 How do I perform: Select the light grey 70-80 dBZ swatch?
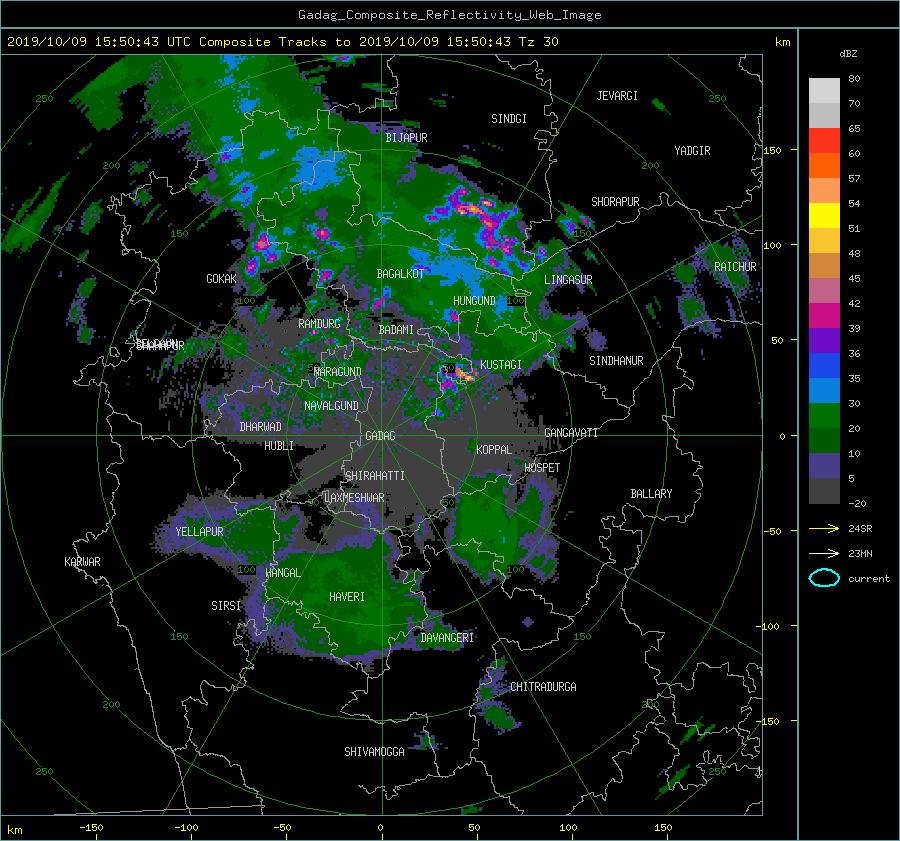click(x=824, y=91)
